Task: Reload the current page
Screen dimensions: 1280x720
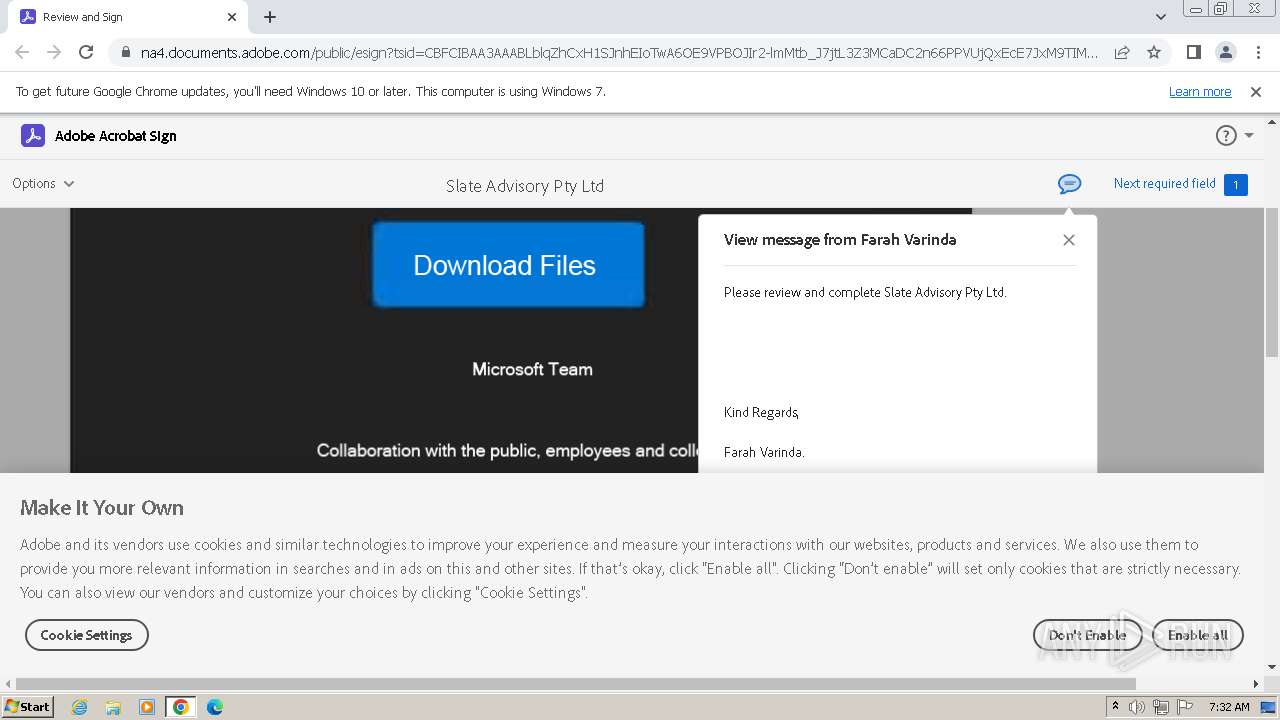Action: 86,52
